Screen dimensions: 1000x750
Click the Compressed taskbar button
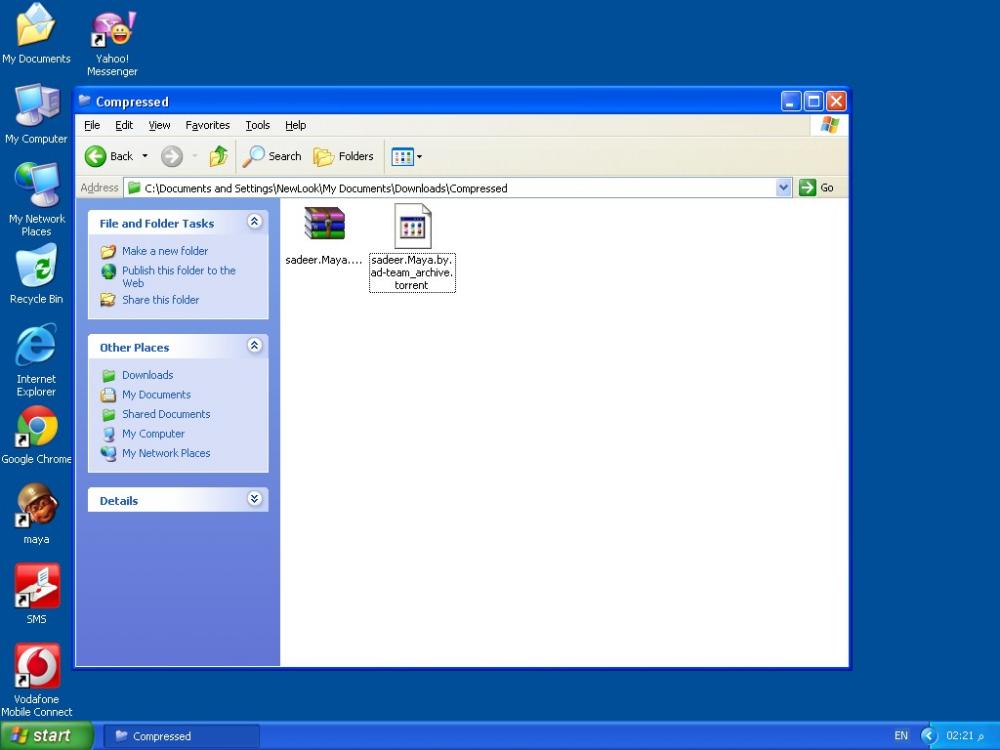[x=181, y=736]
